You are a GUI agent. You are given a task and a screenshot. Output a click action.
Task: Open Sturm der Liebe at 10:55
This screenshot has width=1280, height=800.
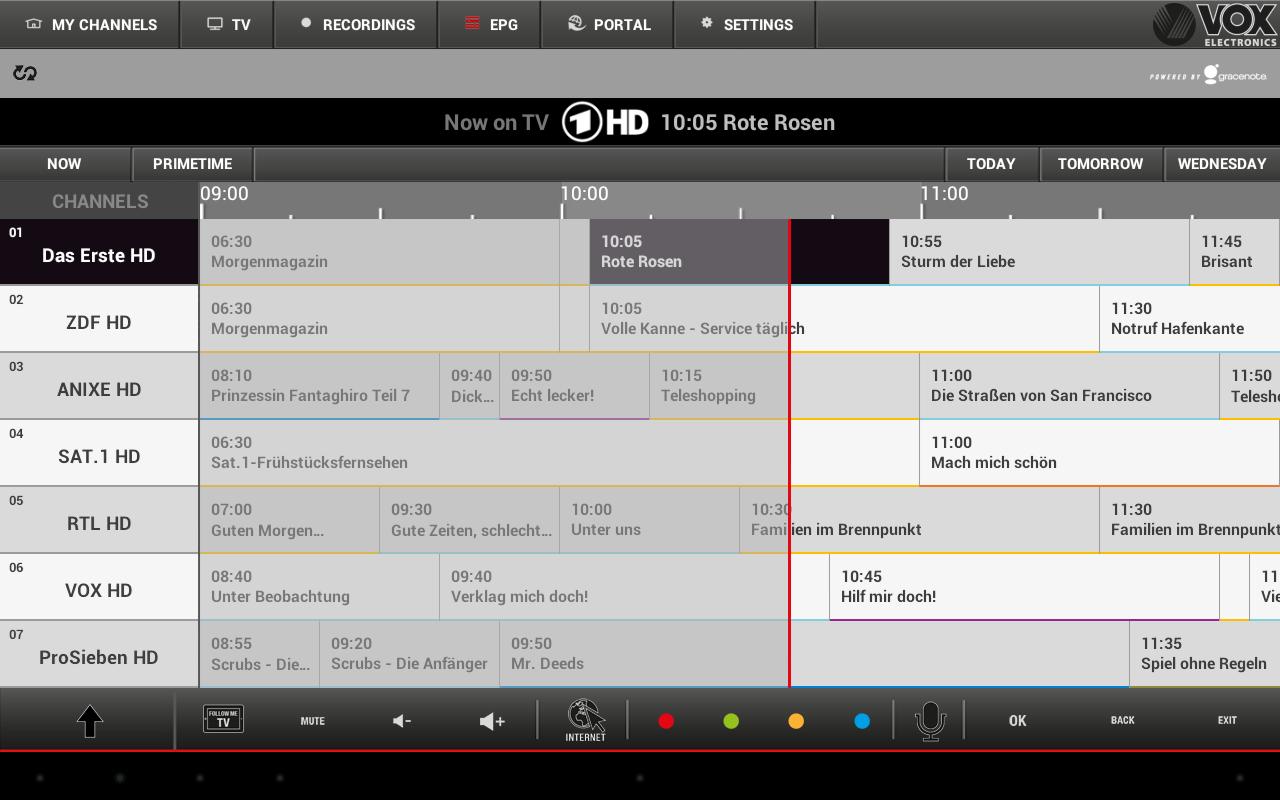(x=1039, y=252)
